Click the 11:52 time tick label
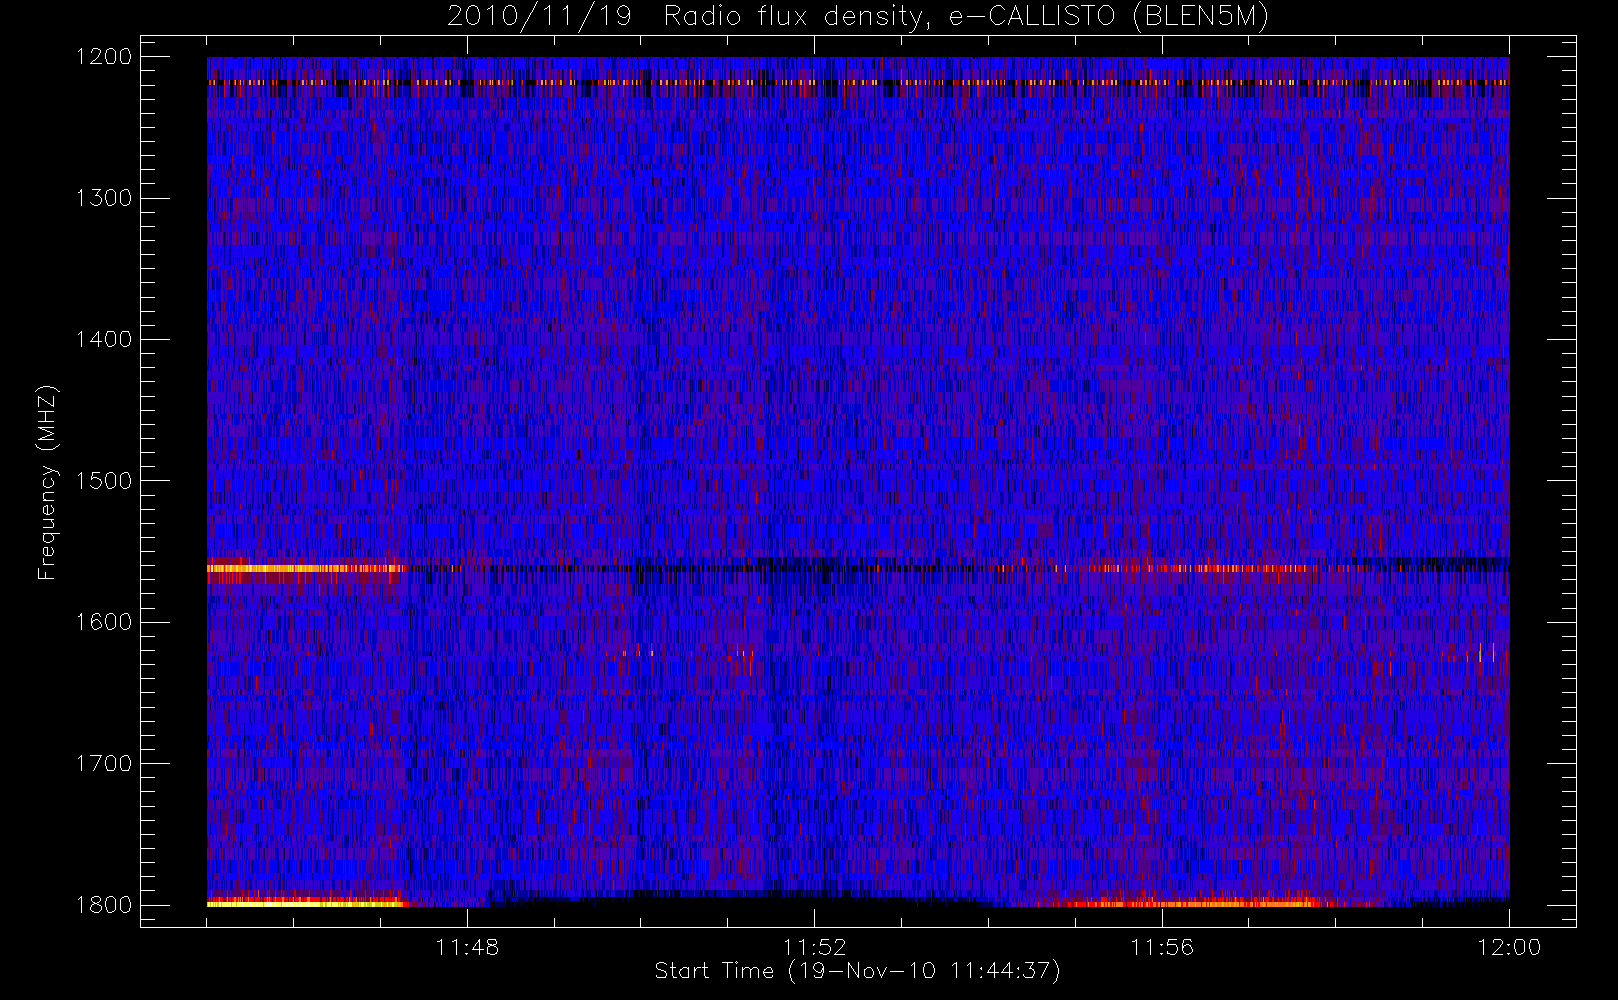1618x1000 pixels. click(814, 947)
